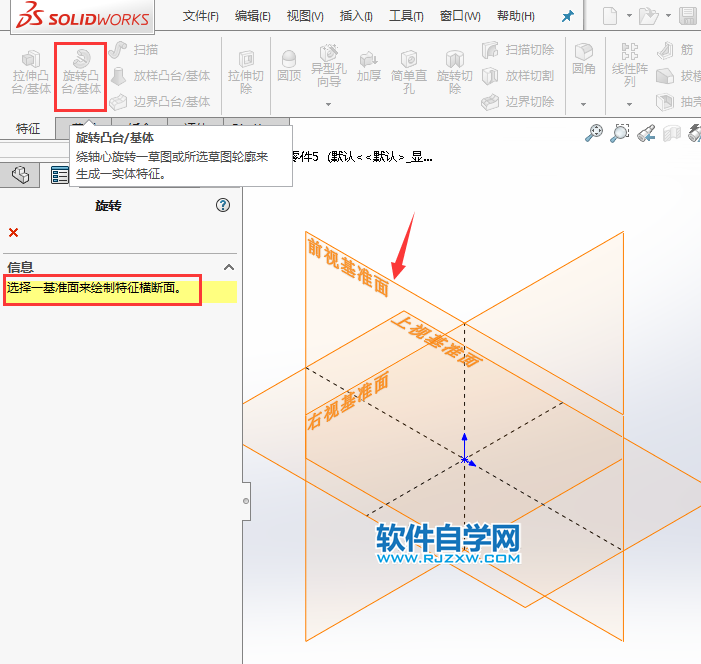The height and width of the screenshot is (664, 701).
Task: Click the Fillet (圆角) tool
Action: coord(583,59)
